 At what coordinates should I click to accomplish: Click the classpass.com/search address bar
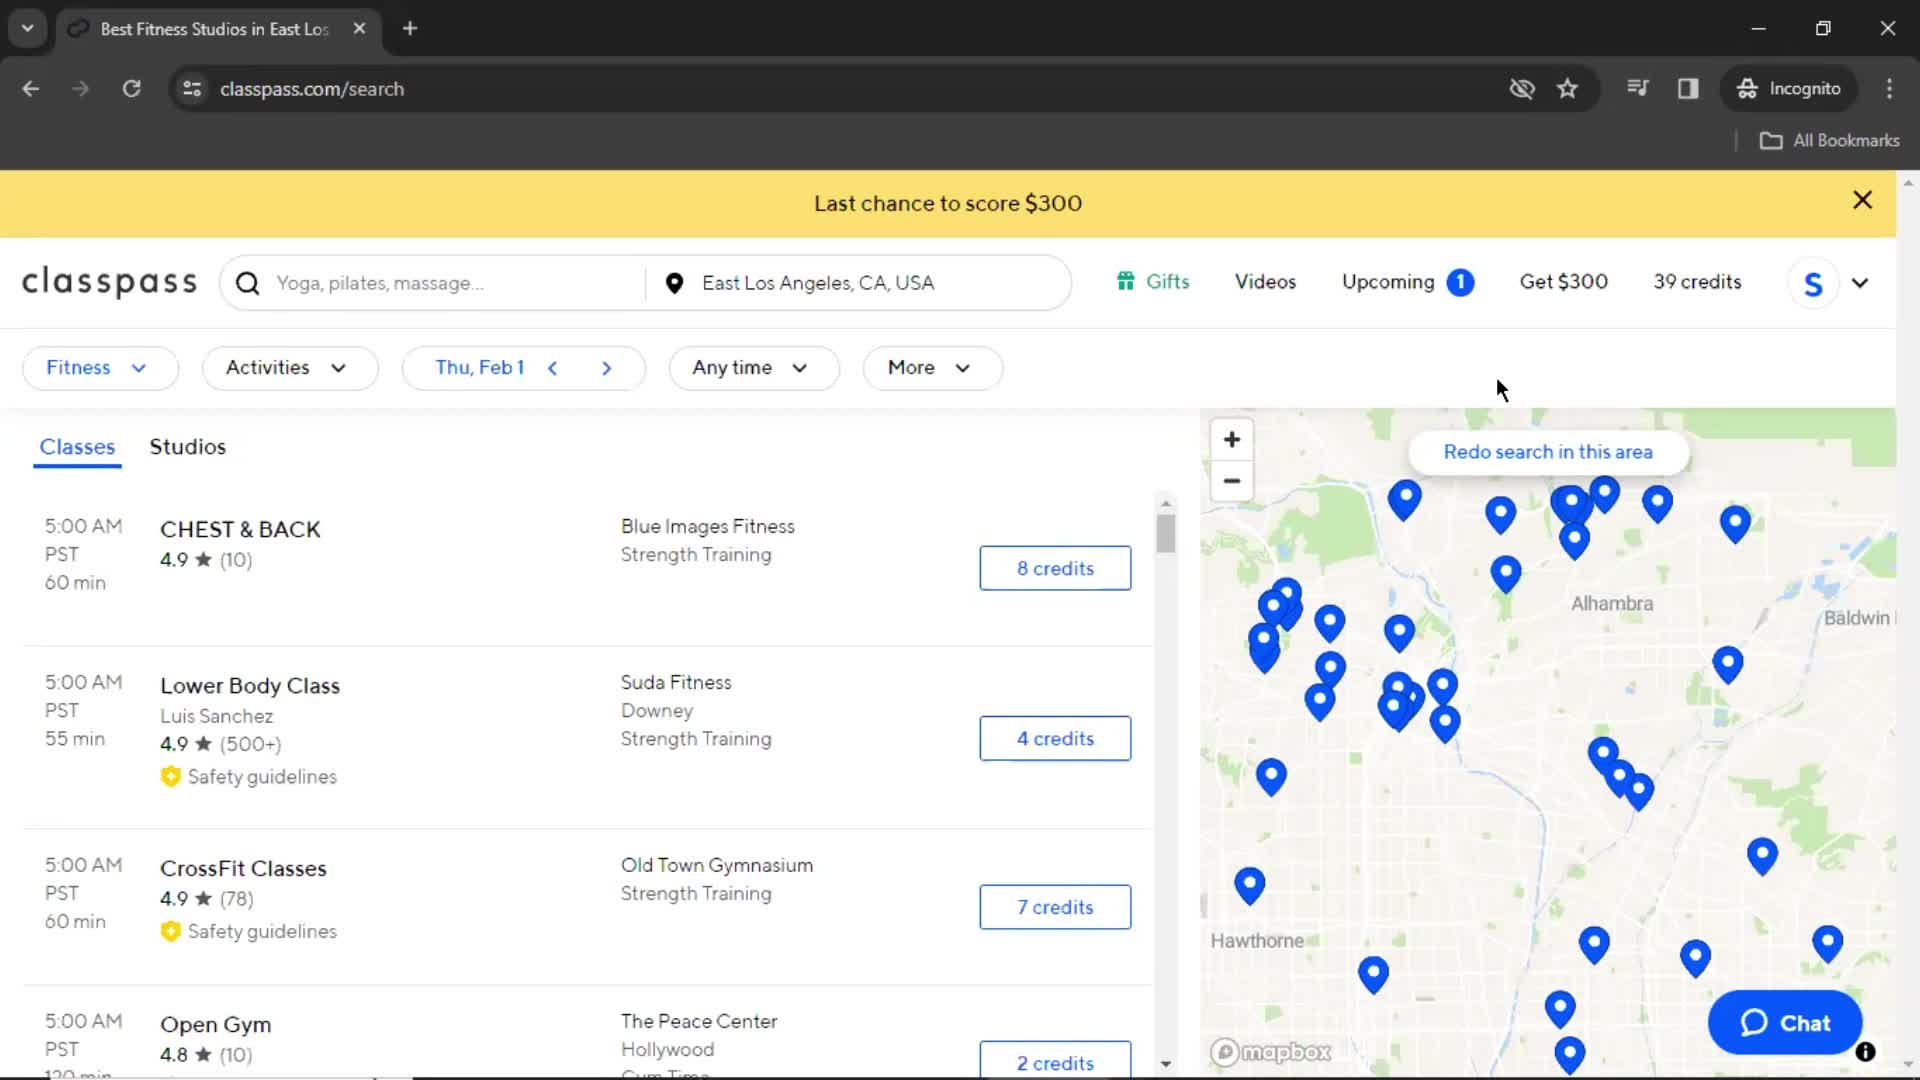point(312,89)
